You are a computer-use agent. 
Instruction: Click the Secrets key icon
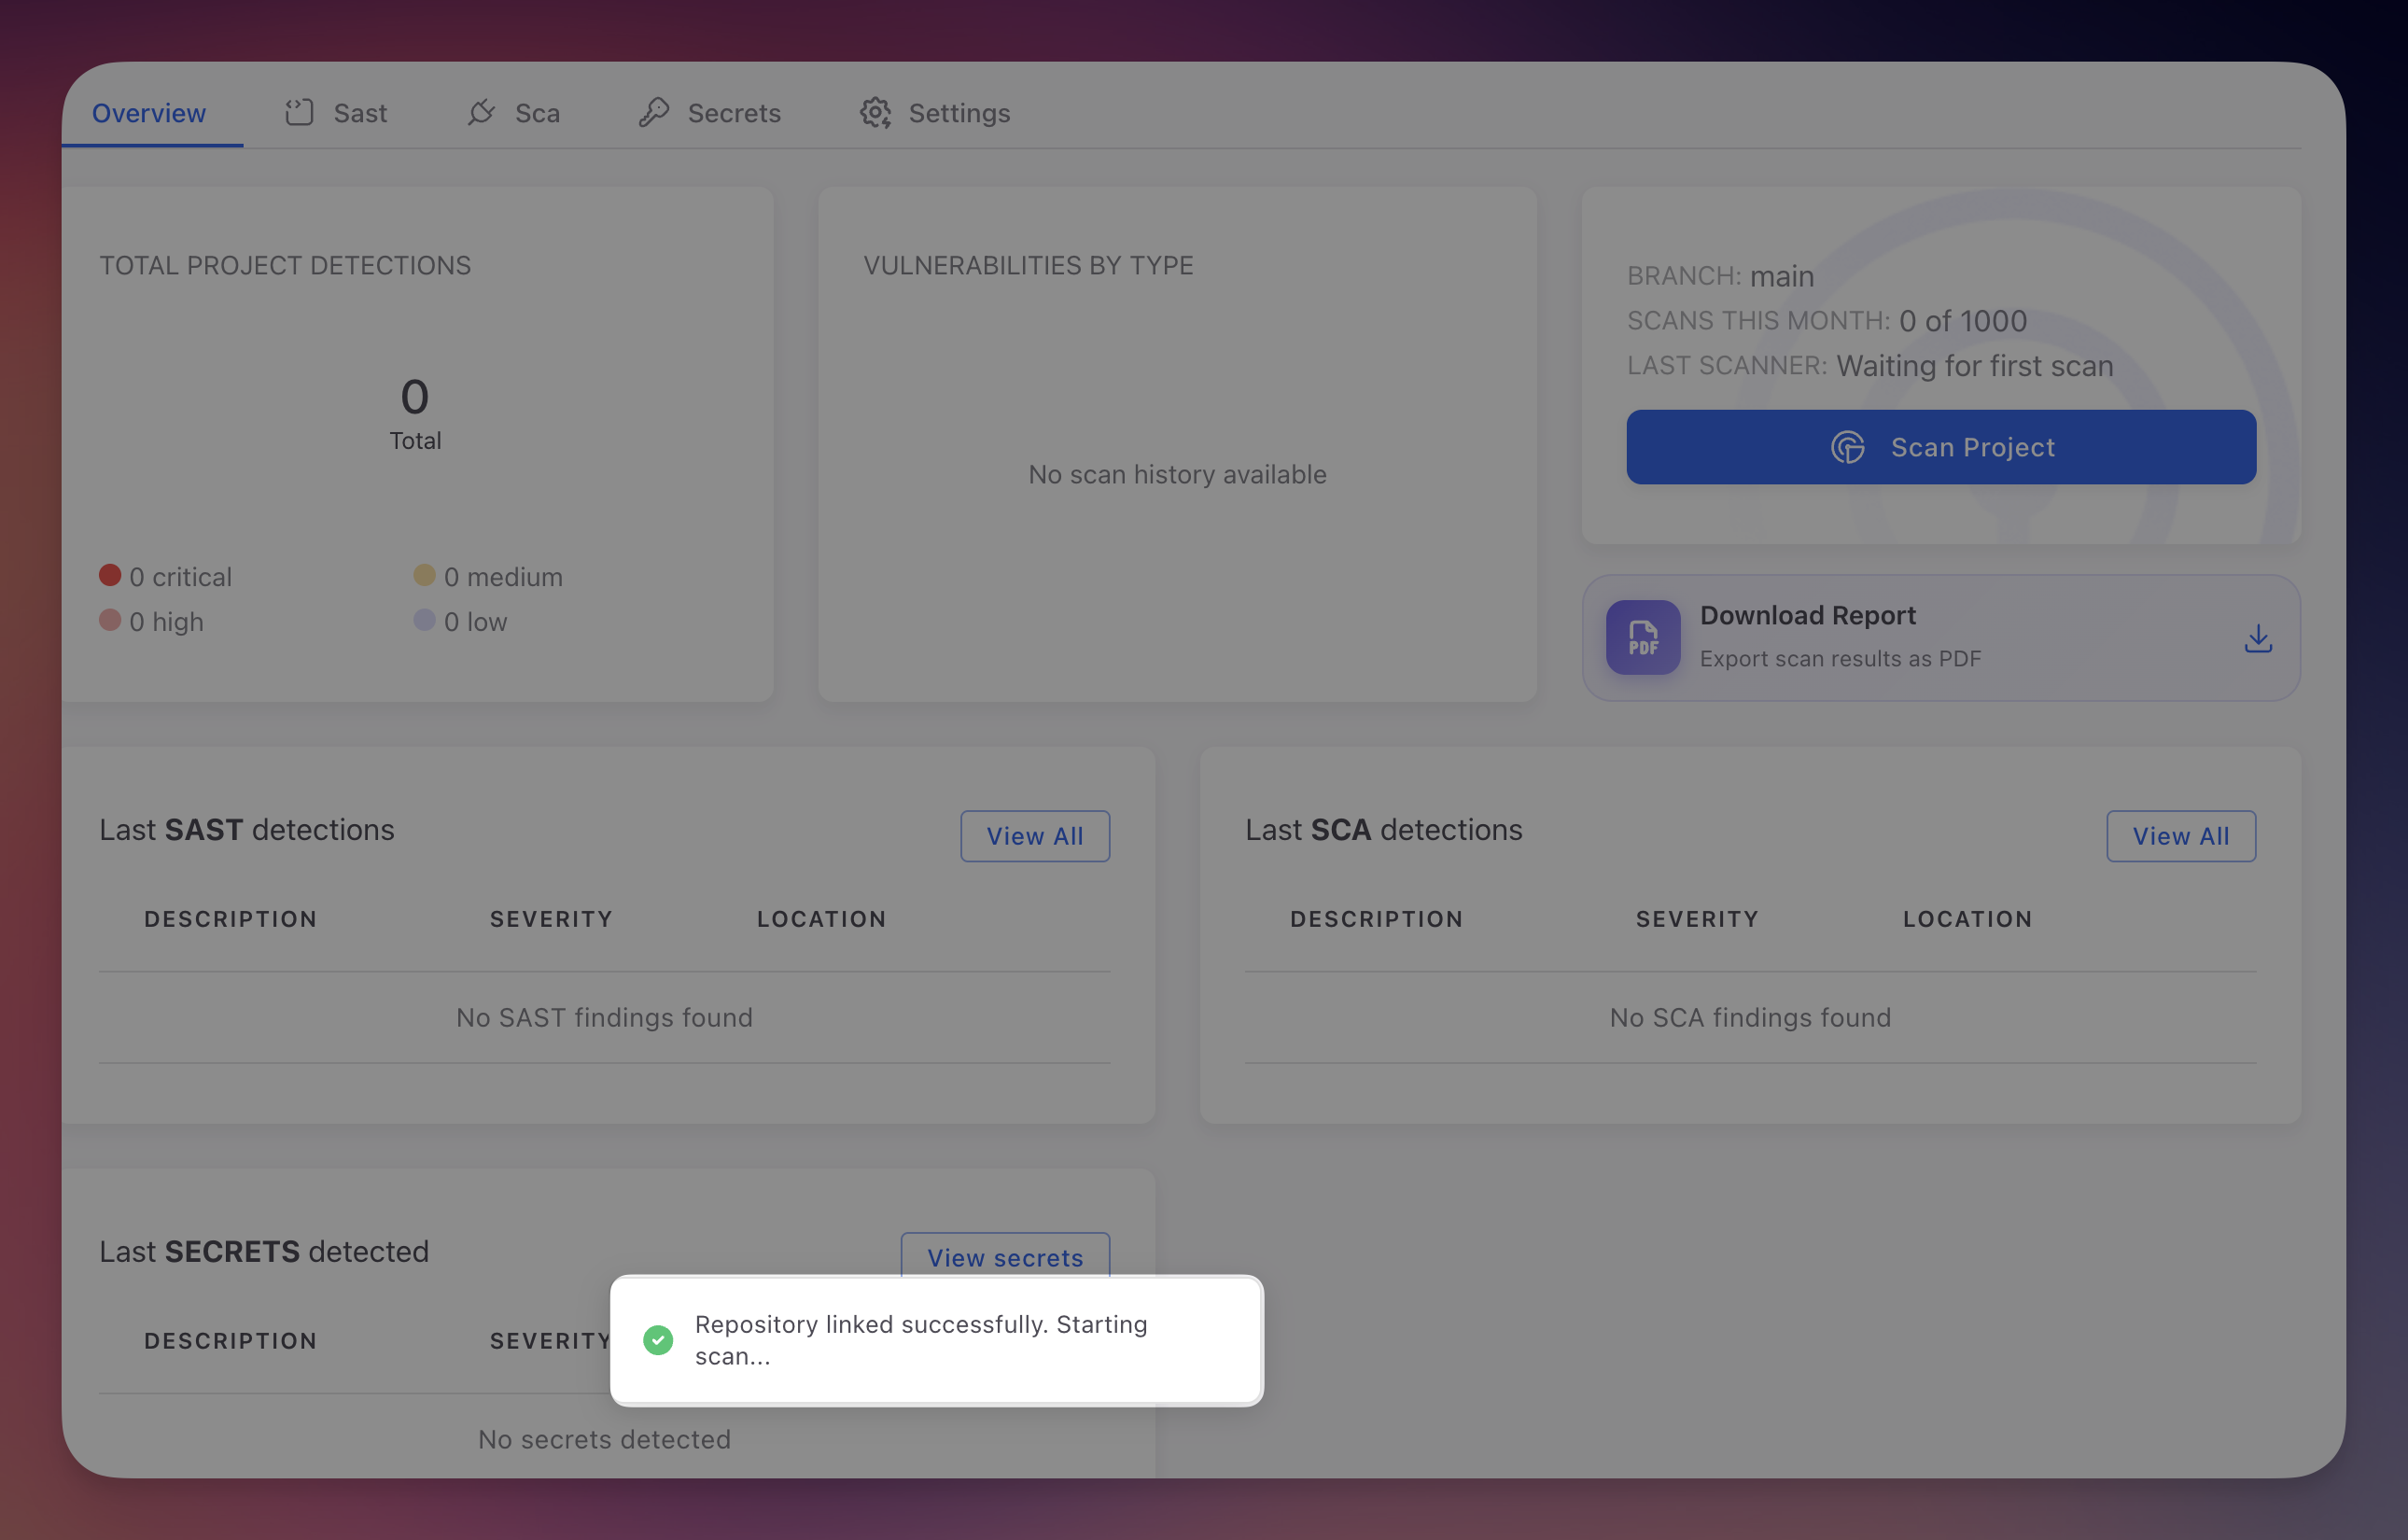point(655,113)
